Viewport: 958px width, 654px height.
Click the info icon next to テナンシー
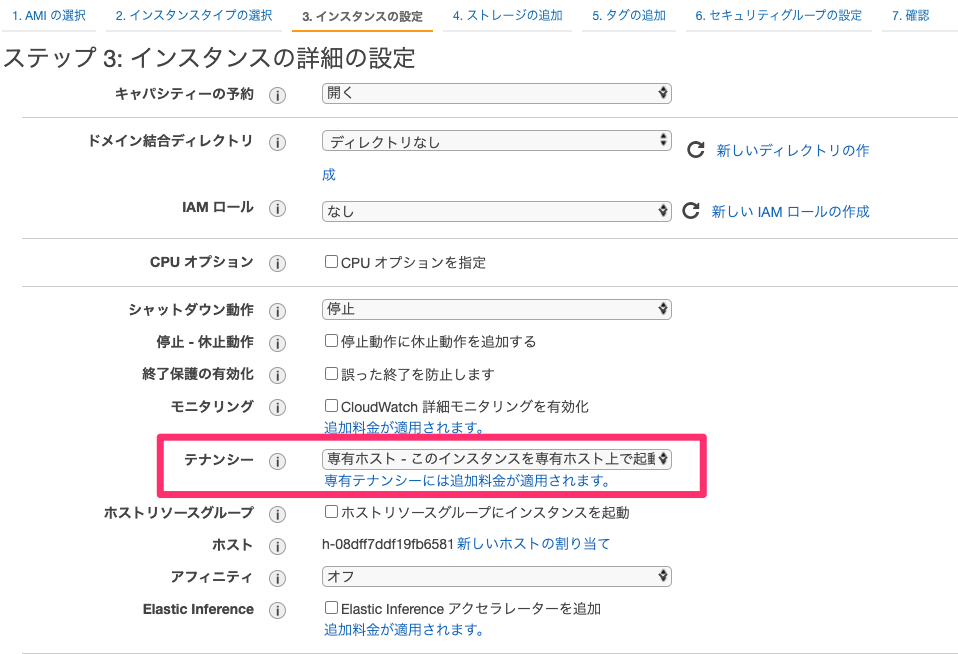[x=277, y=460]
